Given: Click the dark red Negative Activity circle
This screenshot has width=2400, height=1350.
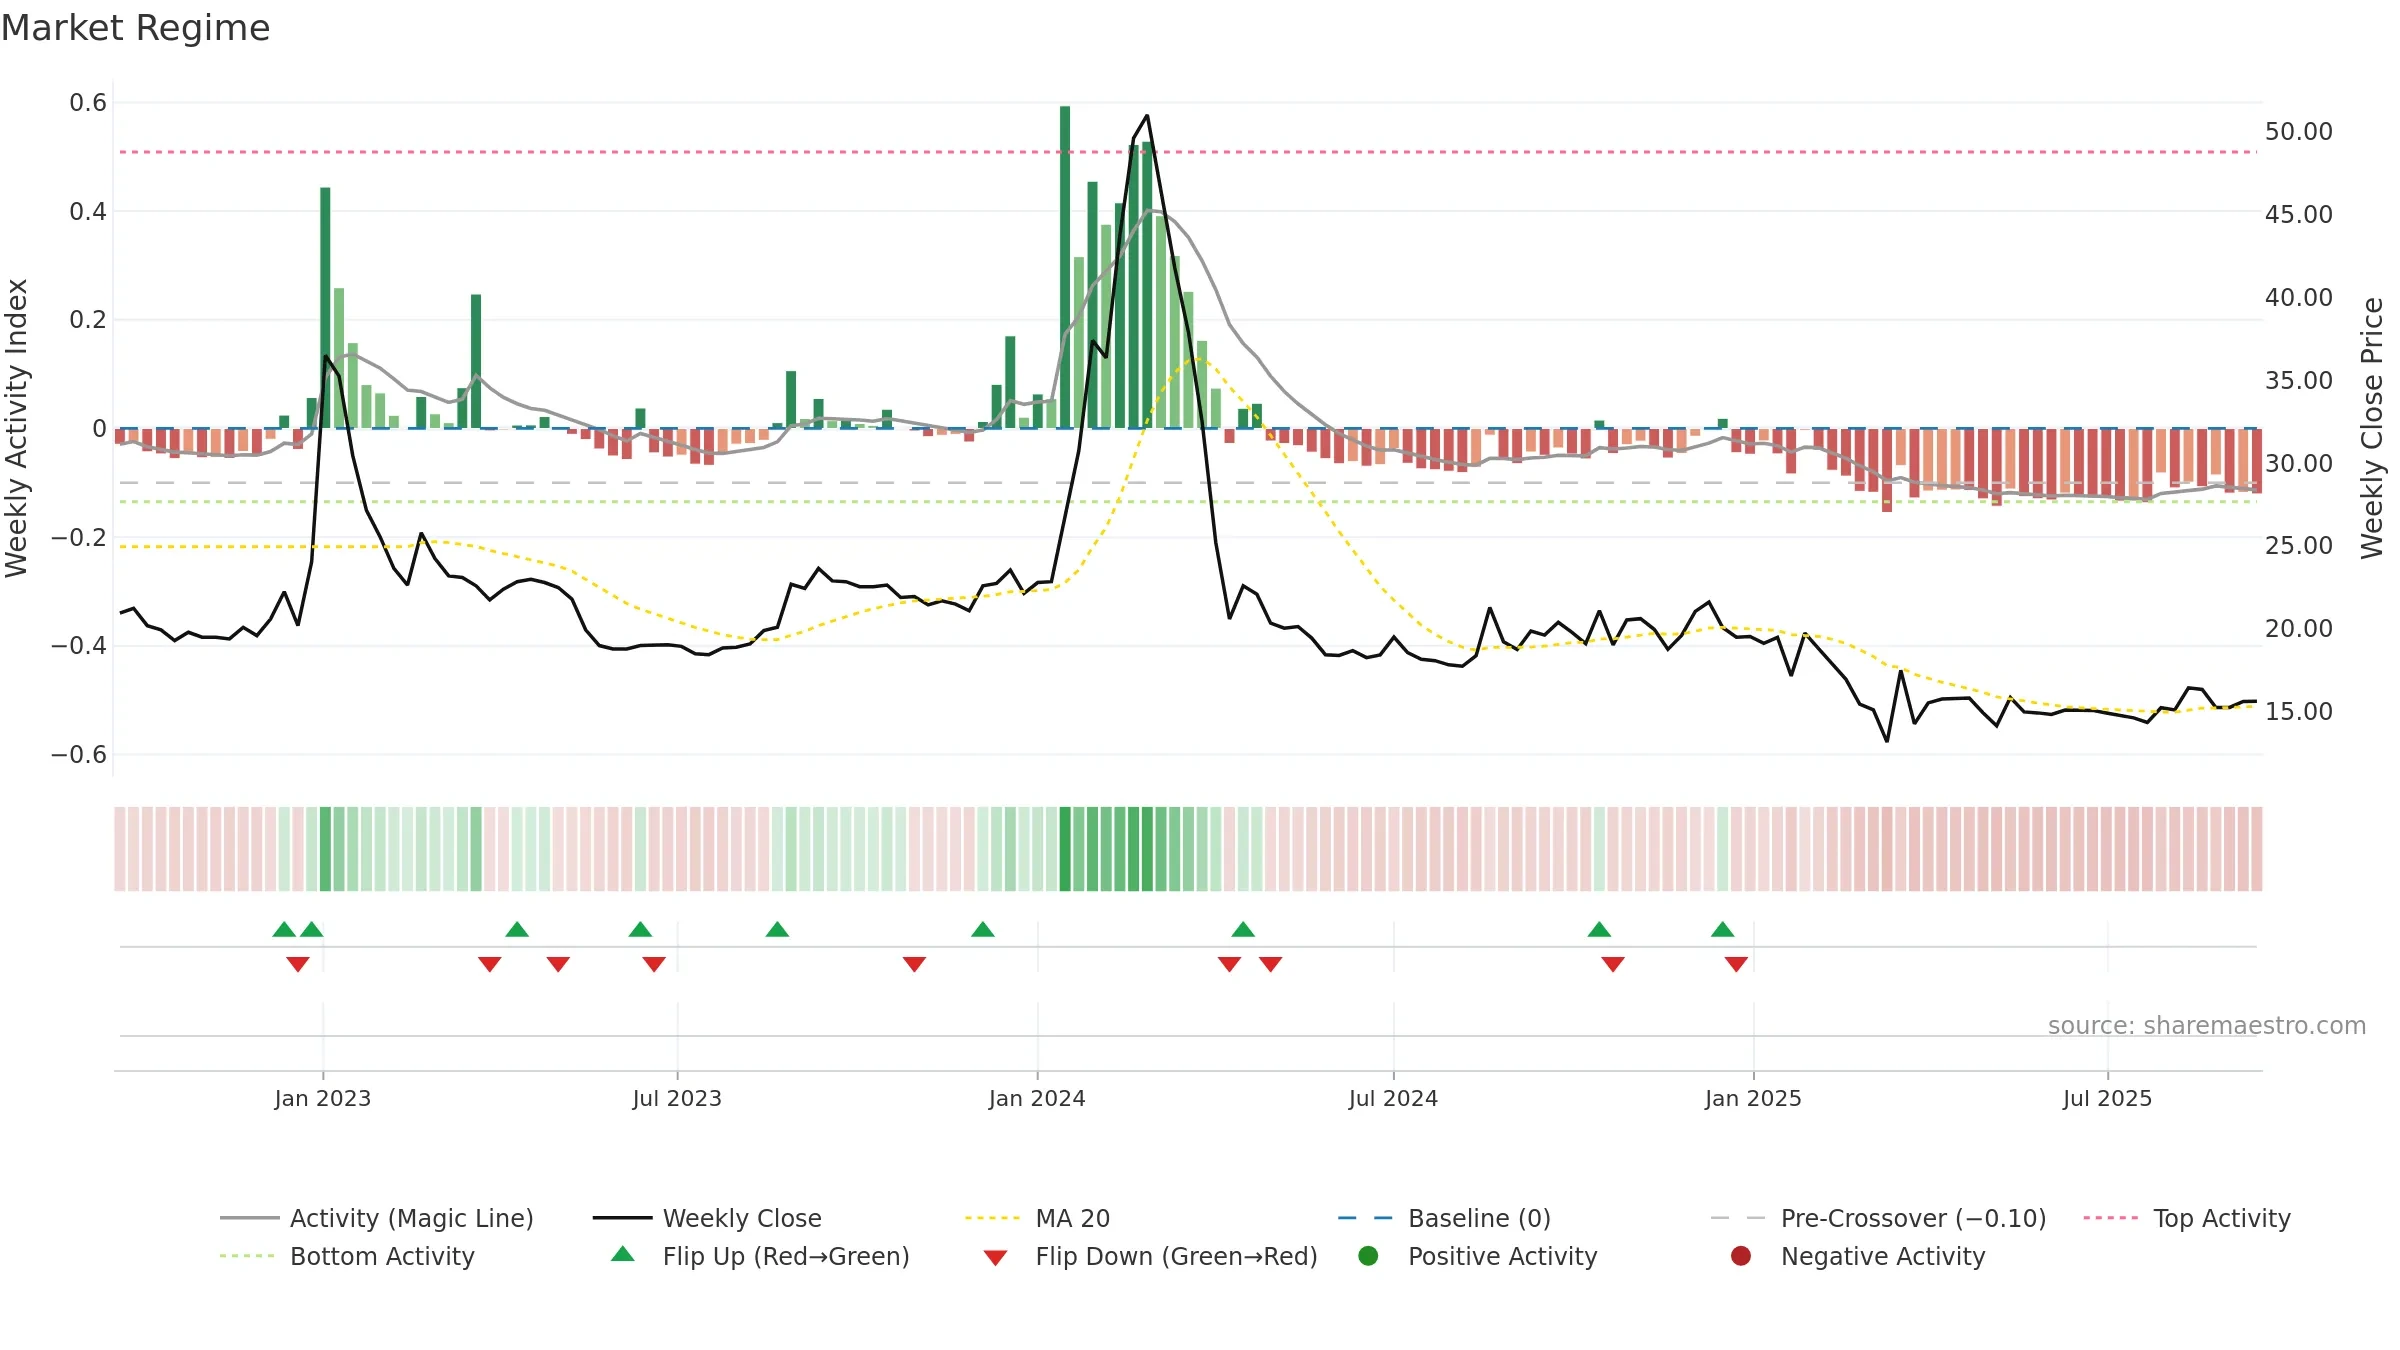Looking at the screenshot, I should click(1741, 1256).
